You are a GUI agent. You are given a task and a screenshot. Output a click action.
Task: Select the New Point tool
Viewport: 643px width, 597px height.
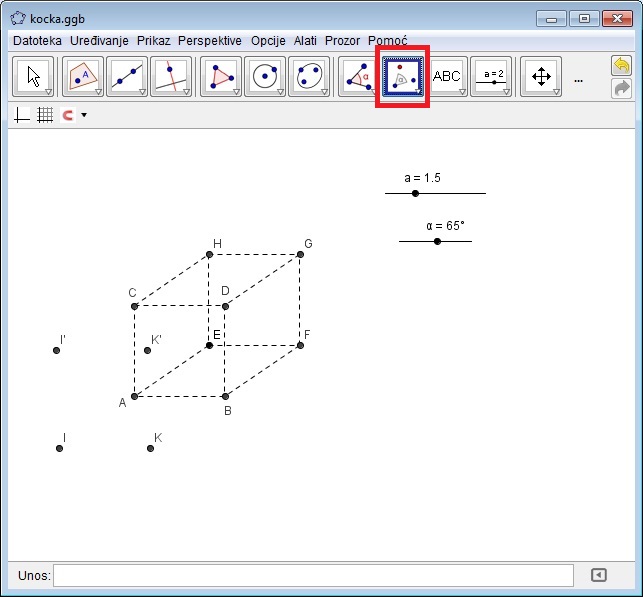point(83,77)
